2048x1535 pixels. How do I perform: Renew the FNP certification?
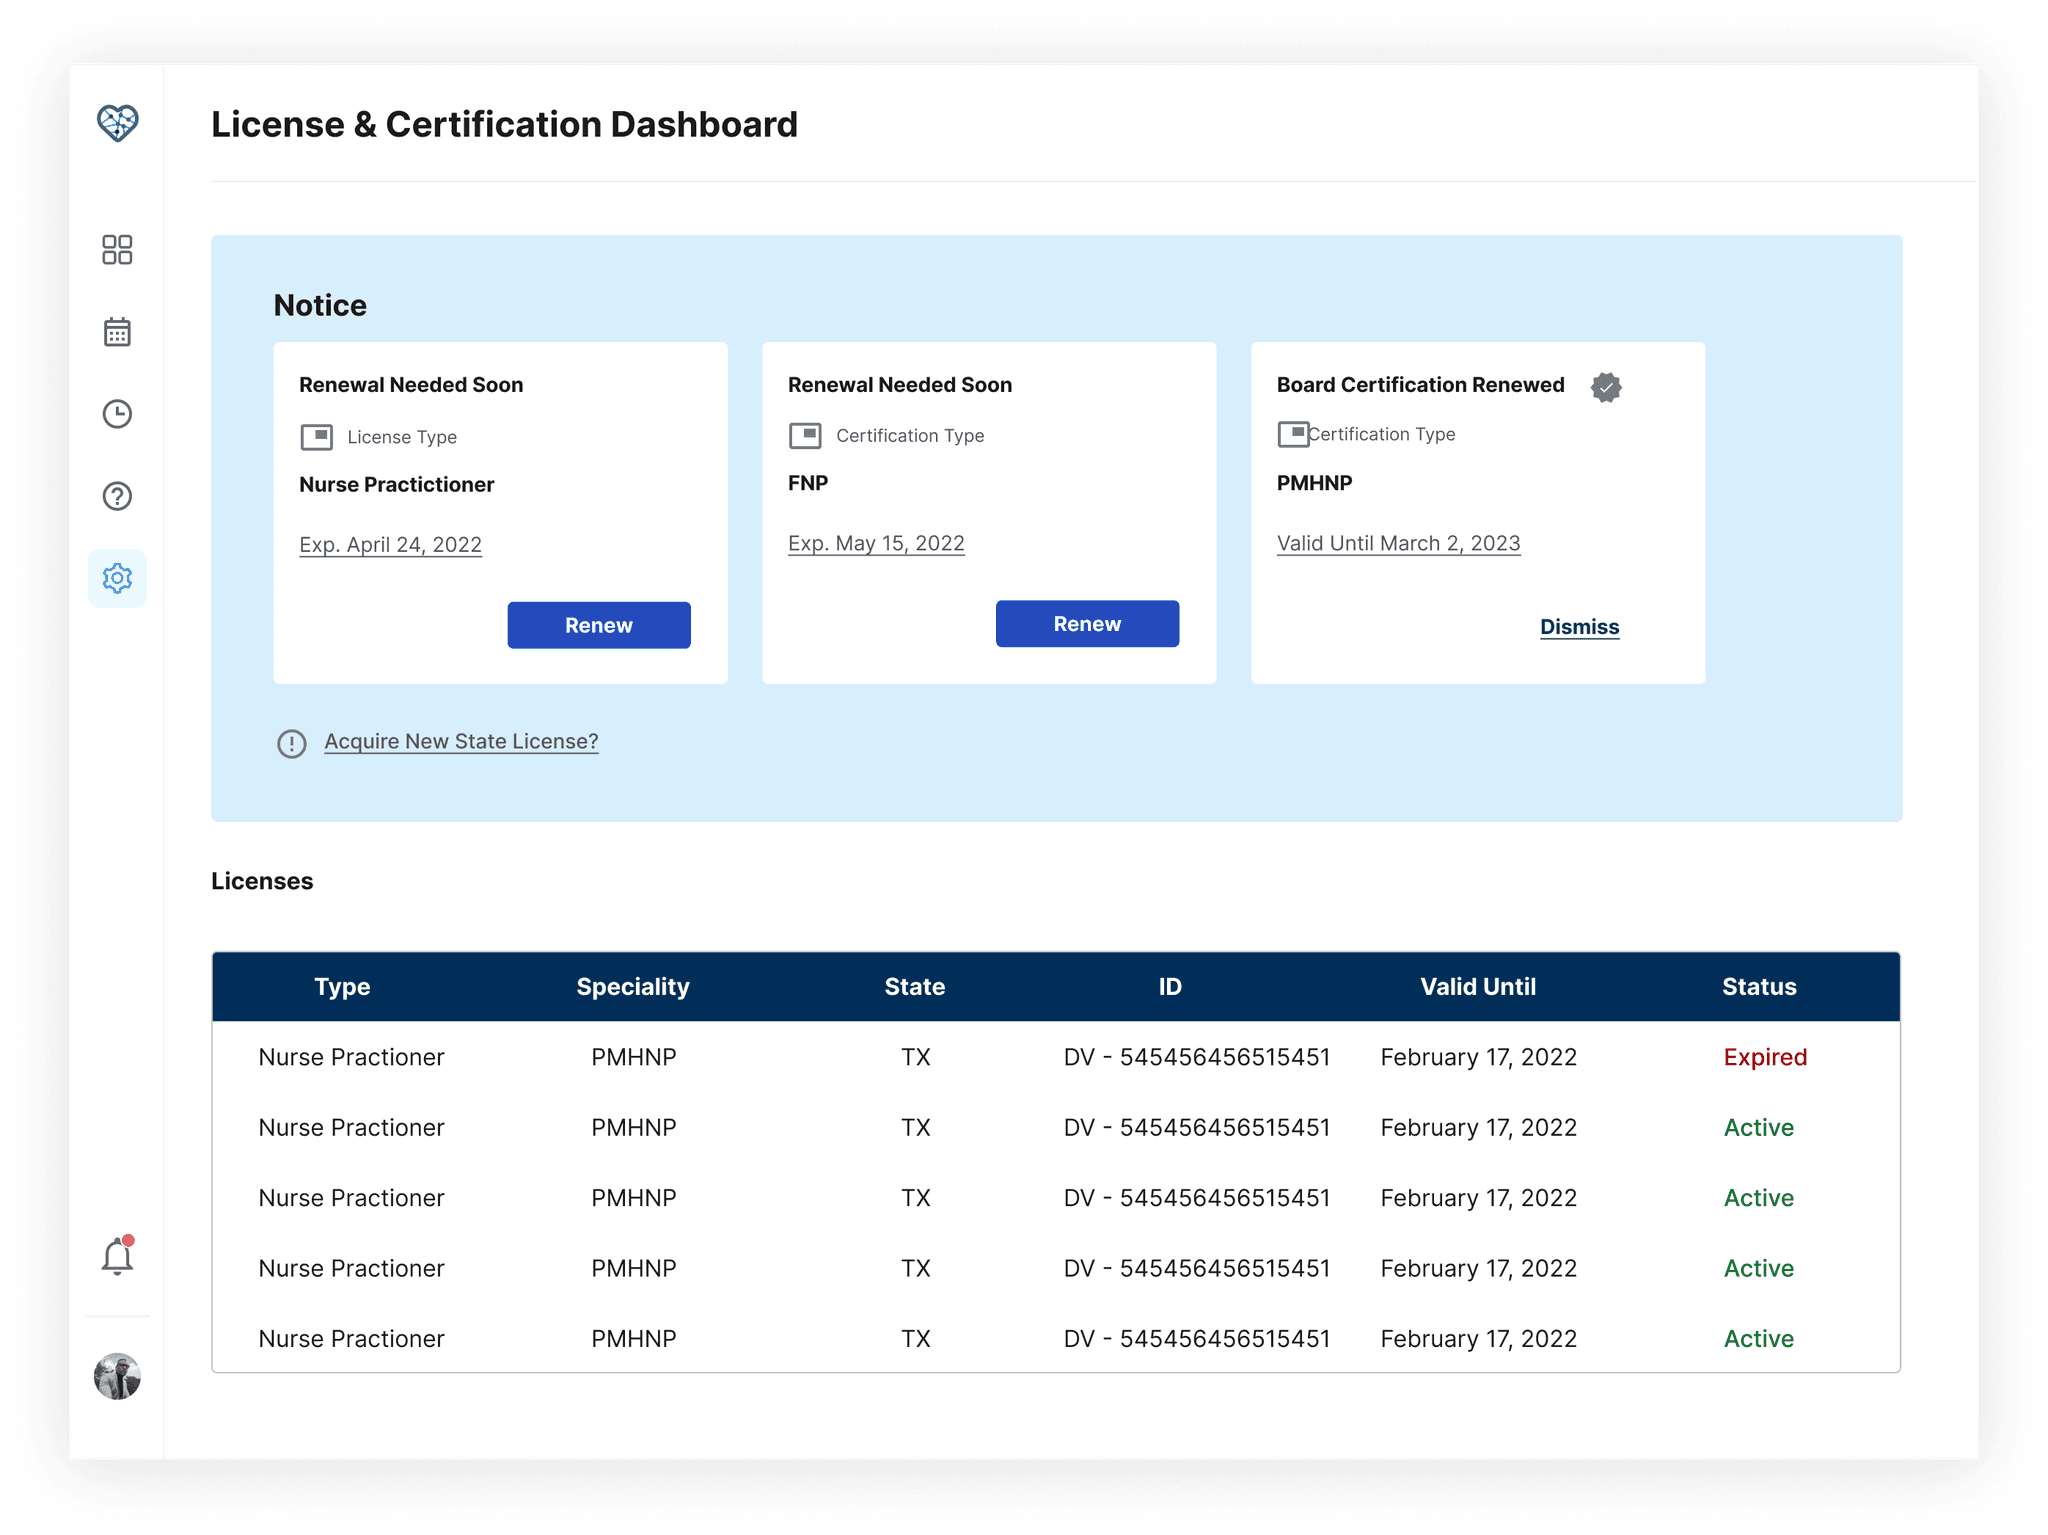click(1087, 624)
